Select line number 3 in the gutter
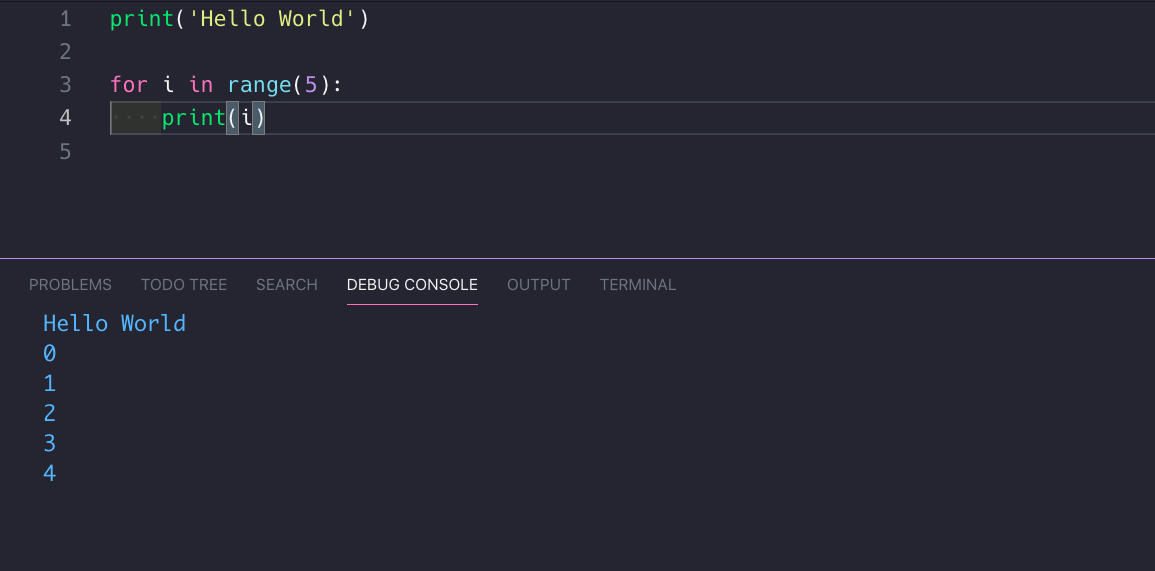The height and width of the screenshot is (571, 1155). click(x=65, y=85)
